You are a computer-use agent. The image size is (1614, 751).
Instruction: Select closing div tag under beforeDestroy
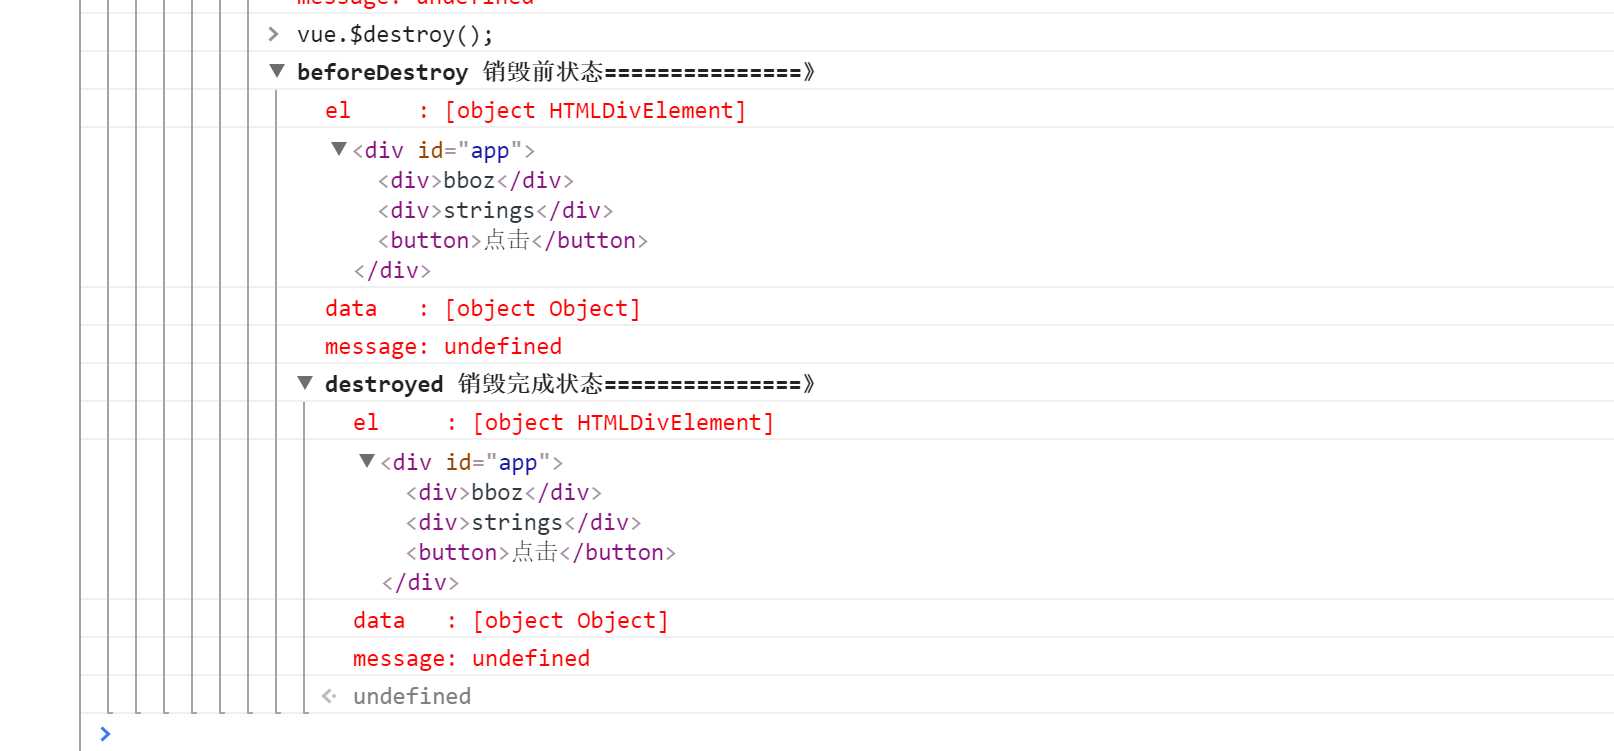tap(392, 270)
